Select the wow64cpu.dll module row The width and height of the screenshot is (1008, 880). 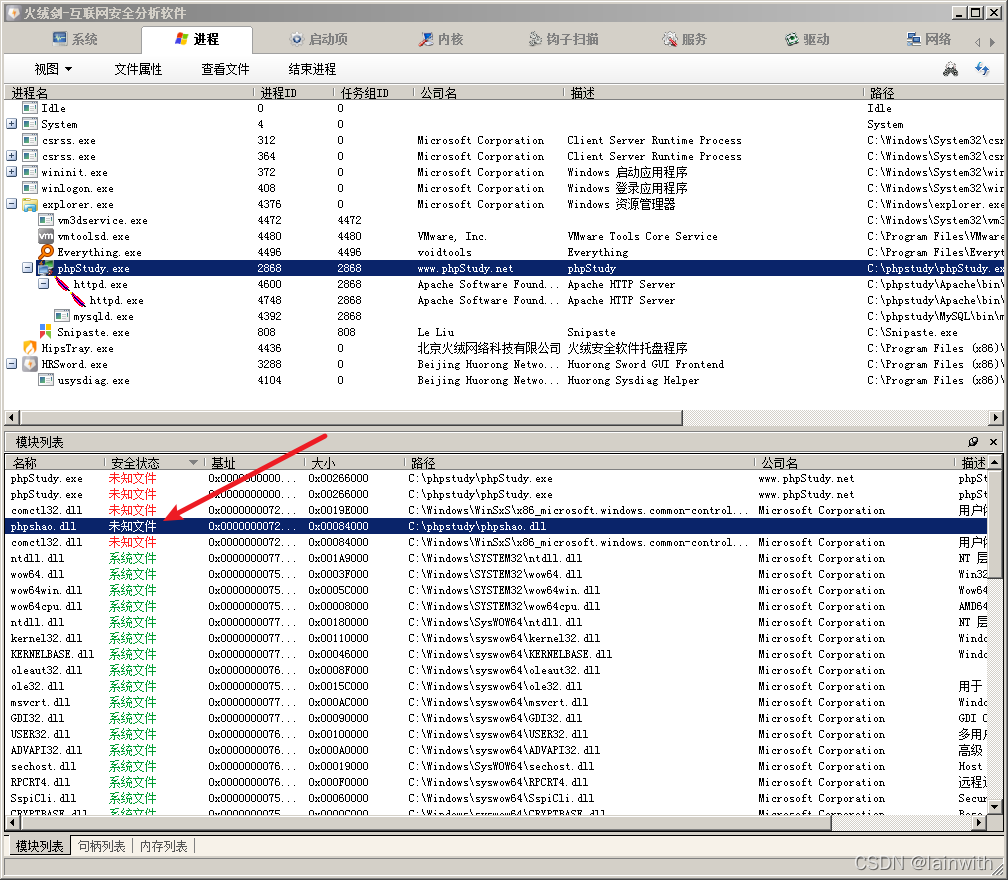(495, 606)
